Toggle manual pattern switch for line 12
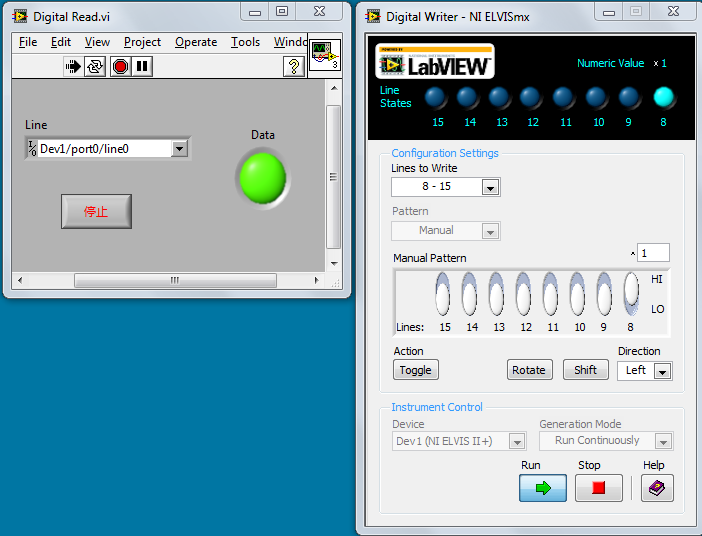The width and height of the screenshot is (702, 536). pos(523,294)
